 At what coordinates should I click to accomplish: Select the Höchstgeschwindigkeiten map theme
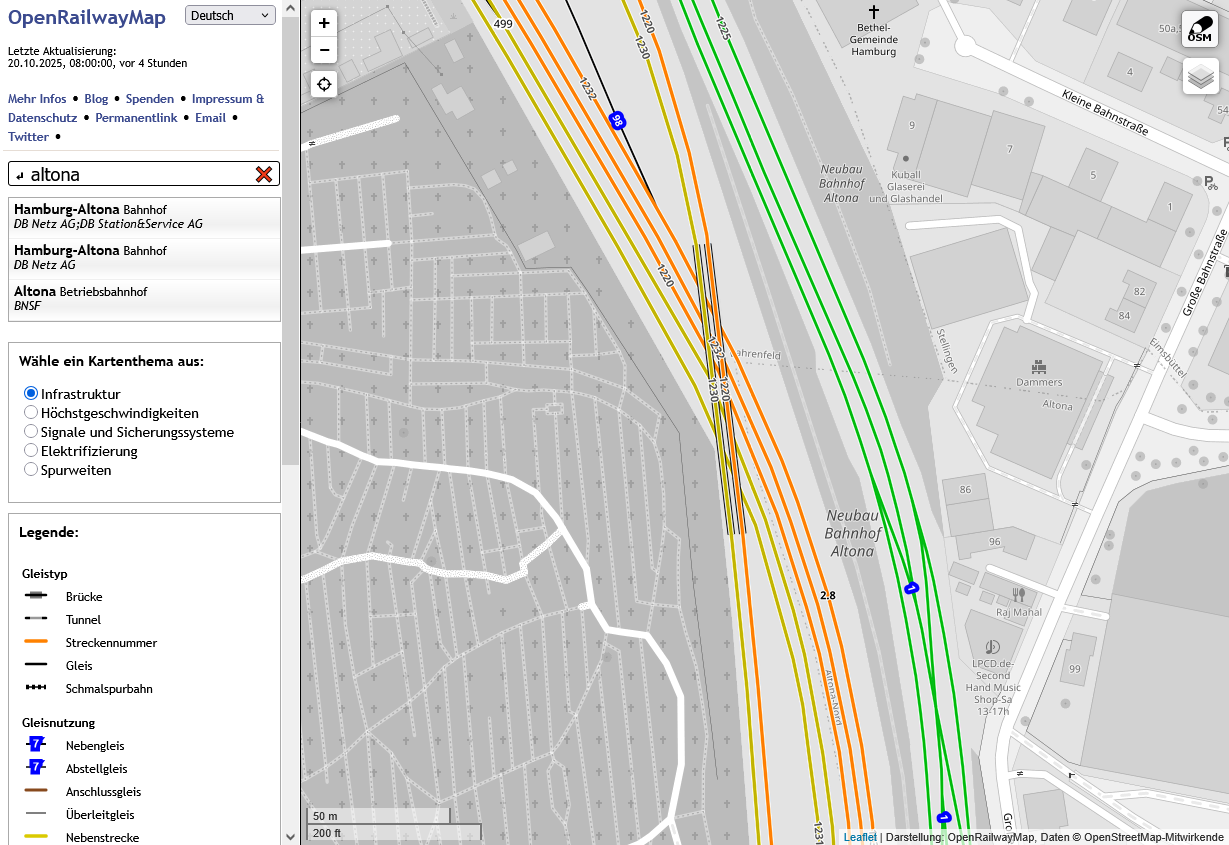click(x=31, y=413)
